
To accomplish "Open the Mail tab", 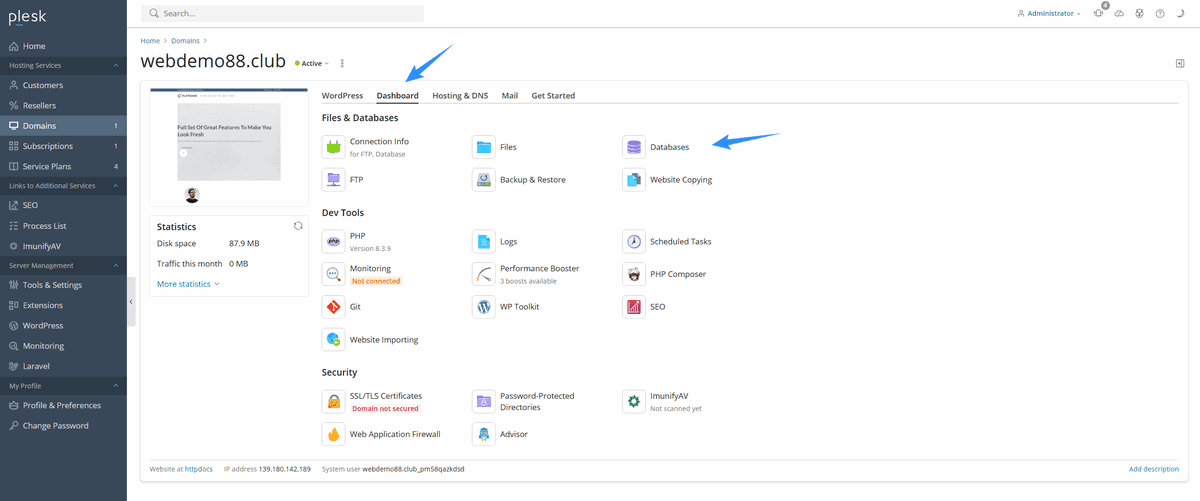I will coord(510,96).
